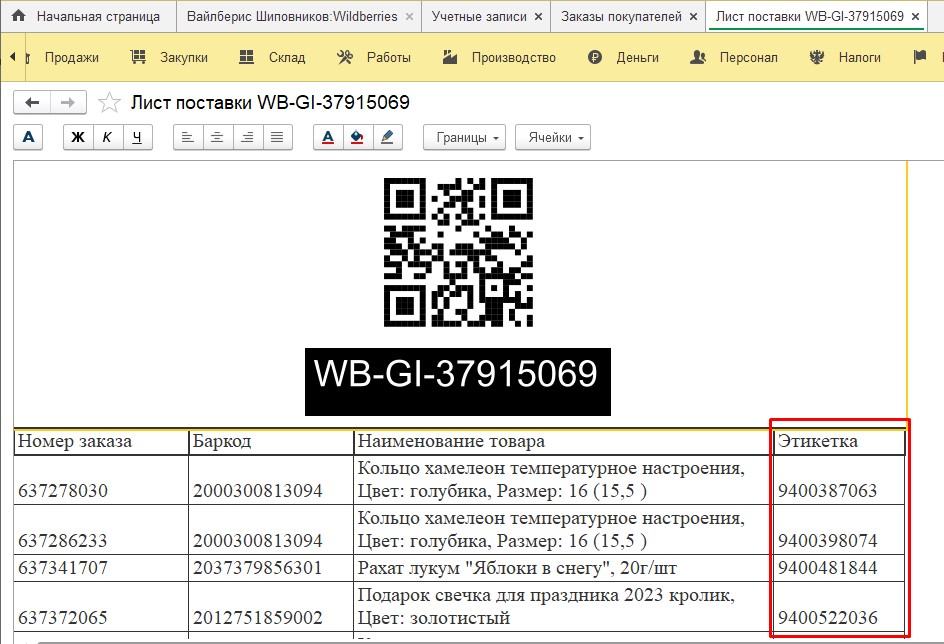Viewport: 944px width, 644px height.
Task: Align text to the right
Action: coord(247,137)
